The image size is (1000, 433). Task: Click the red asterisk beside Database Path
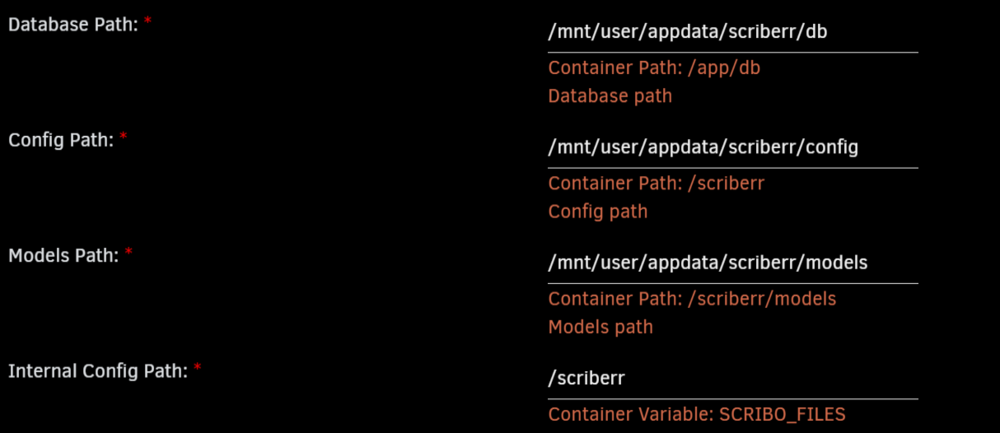coord(148,22)
